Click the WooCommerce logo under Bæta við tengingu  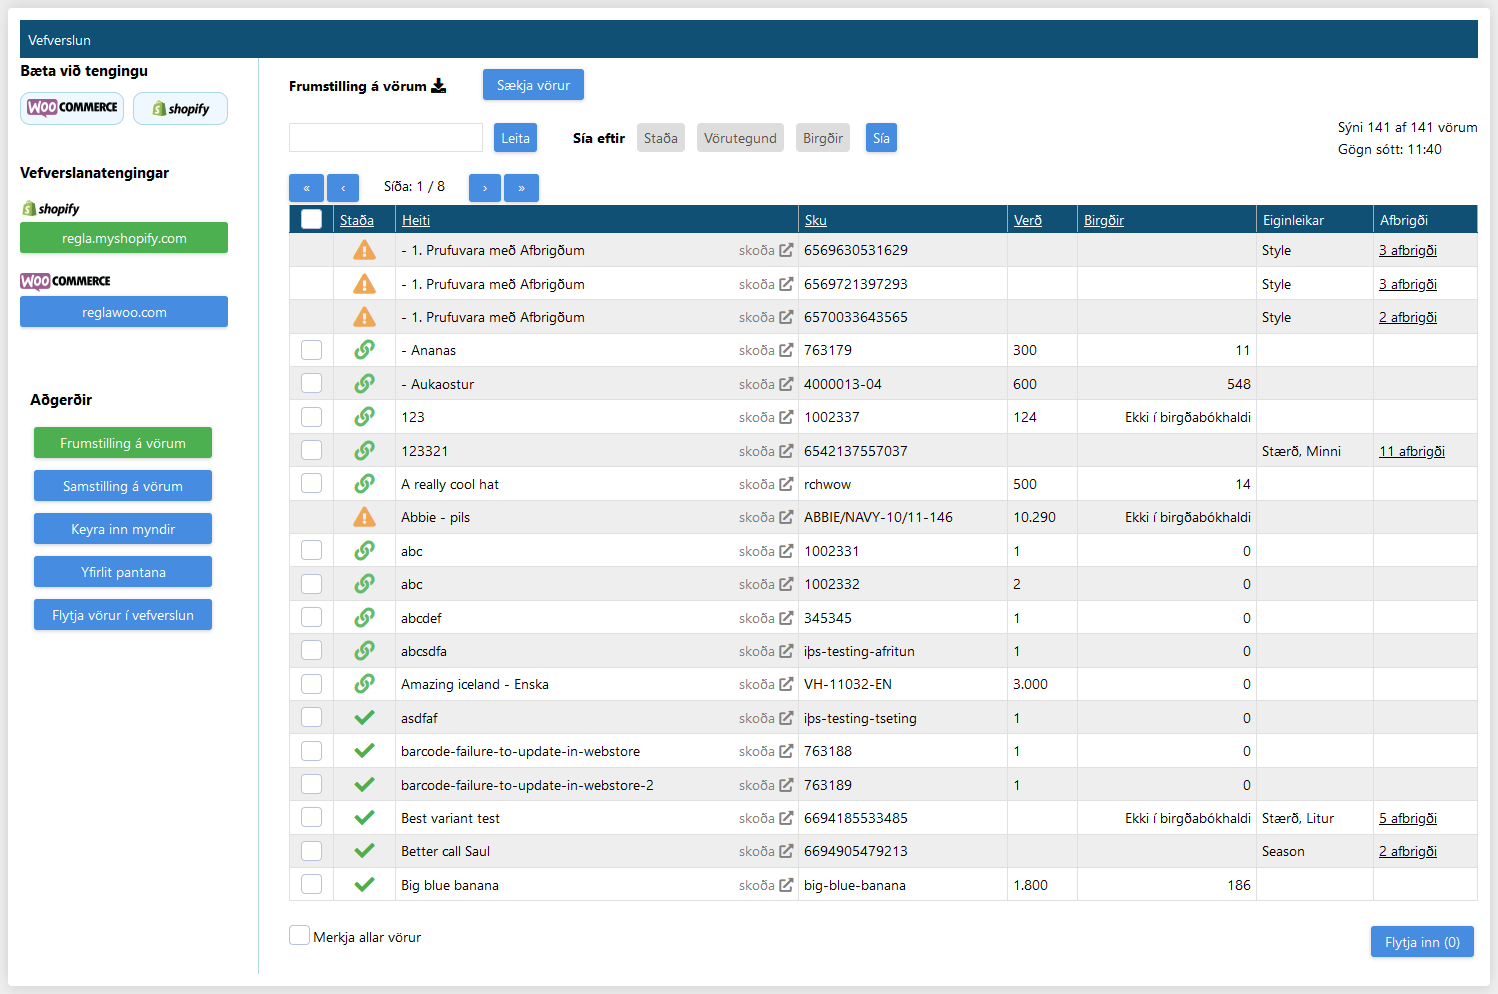point(71,108)
